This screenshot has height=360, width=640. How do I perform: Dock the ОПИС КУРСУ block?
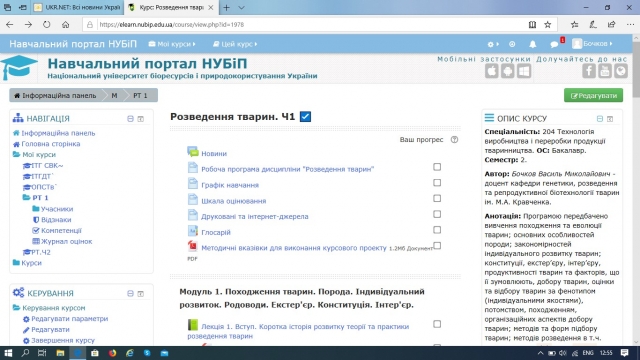(x=610, y=119)
